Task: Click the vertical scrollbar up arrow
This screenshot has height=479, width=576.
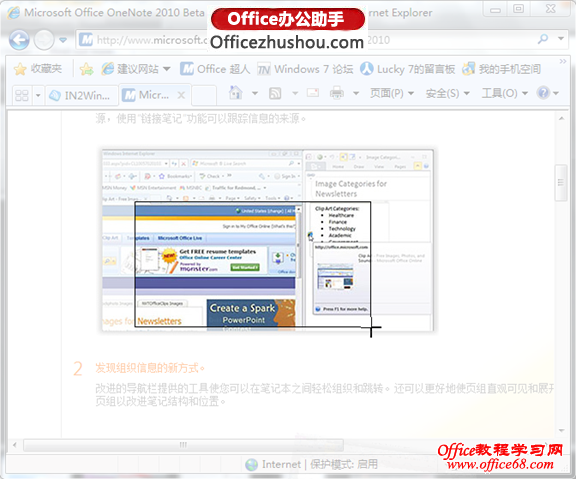Action: [562, 119]
